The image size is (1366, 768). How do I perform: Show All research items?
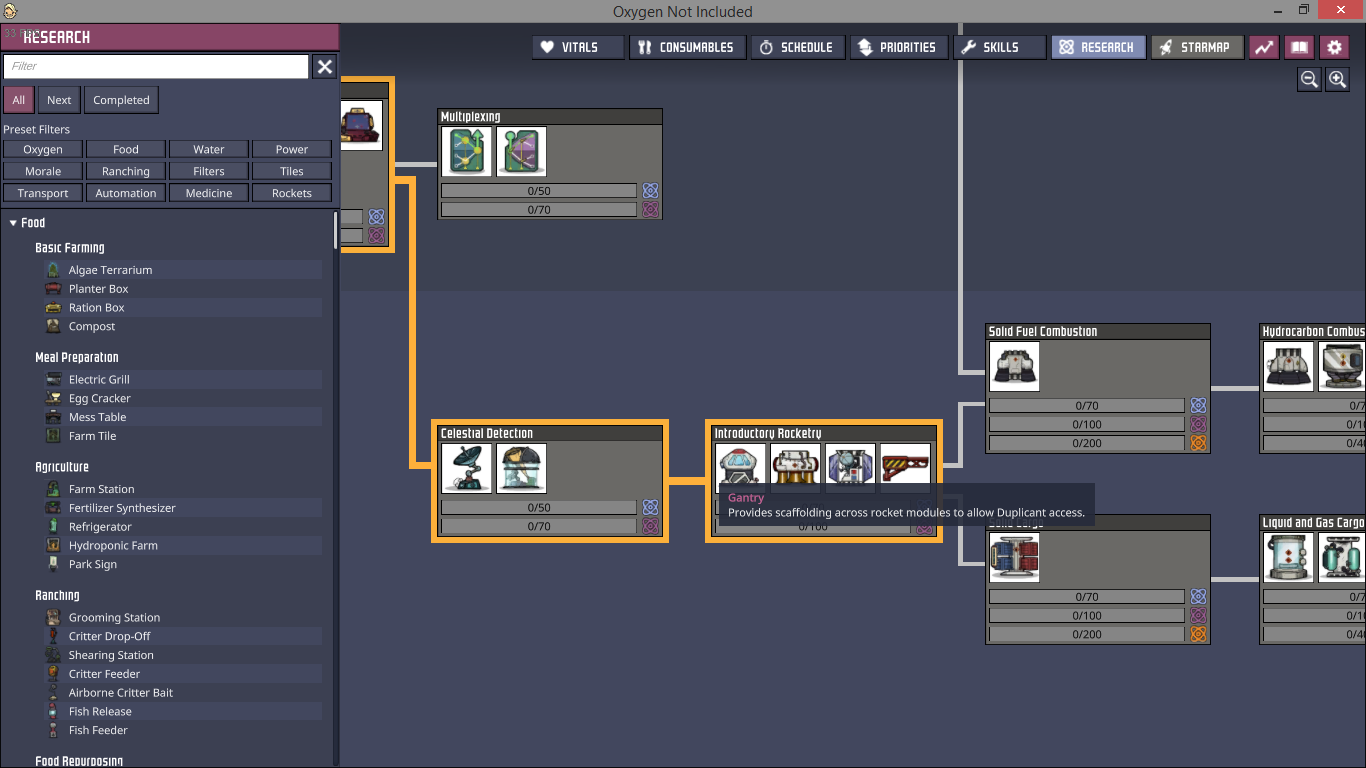[x=19, y=100]
